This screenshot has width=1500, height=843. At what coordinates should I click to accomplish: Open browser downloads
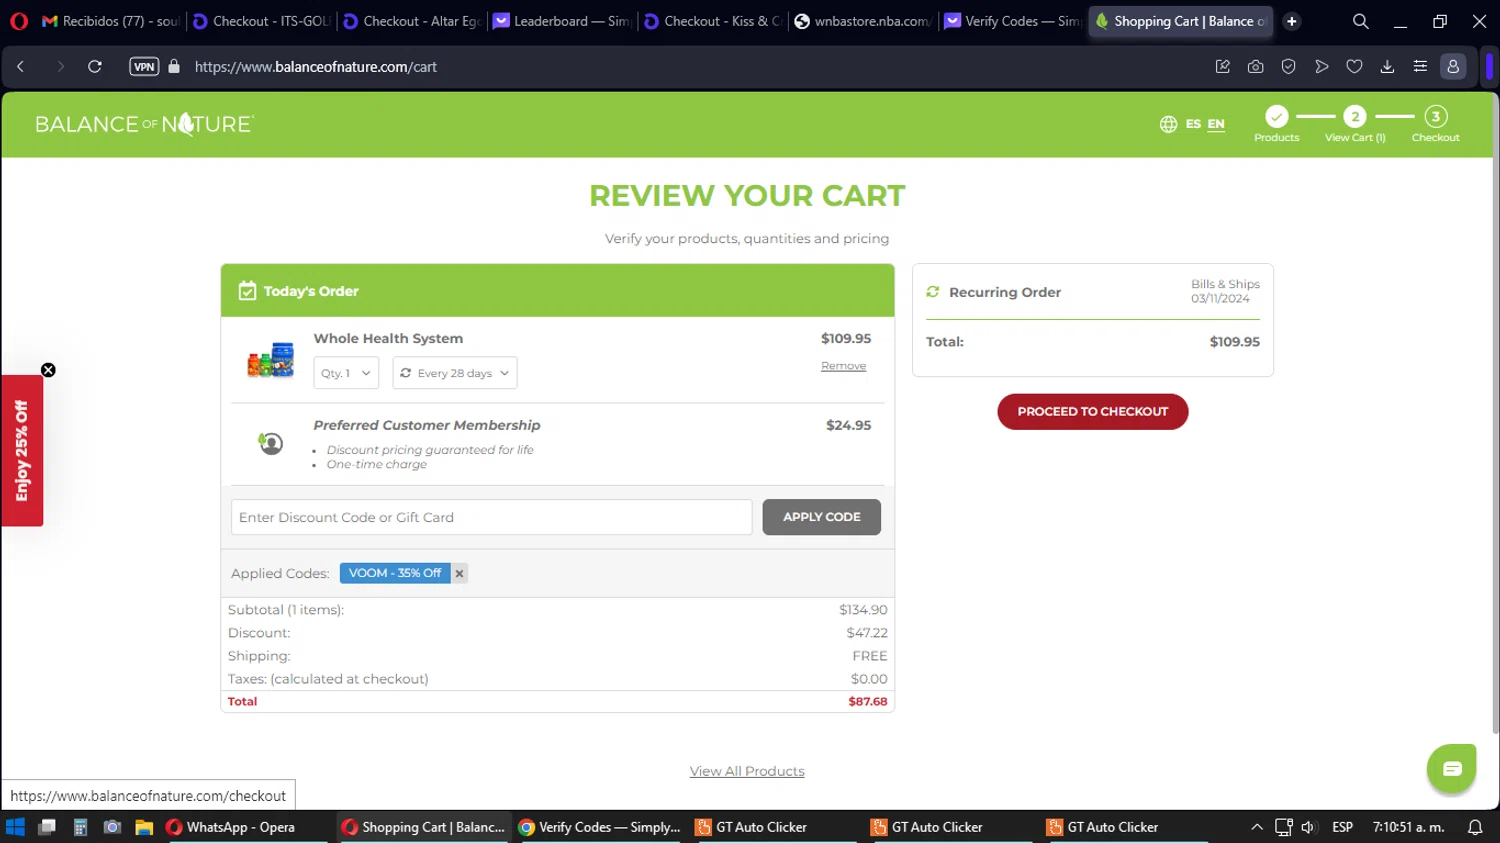1387,67
